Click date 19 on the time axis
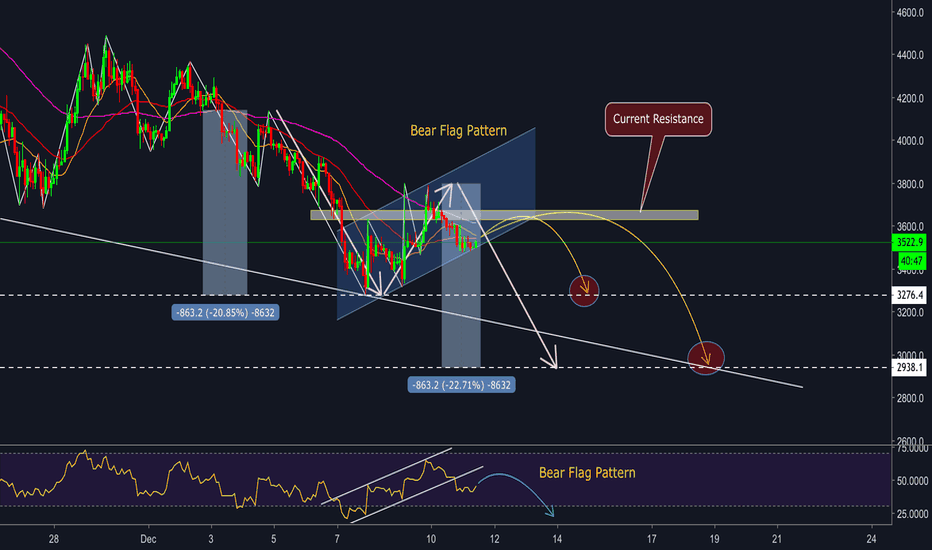 [x=714, y=539]
